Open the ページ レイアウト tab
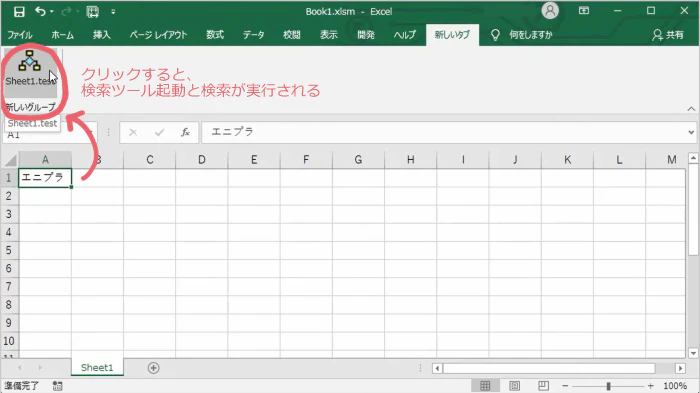Viewport: 700px width, 393px height. pos(158,35)
